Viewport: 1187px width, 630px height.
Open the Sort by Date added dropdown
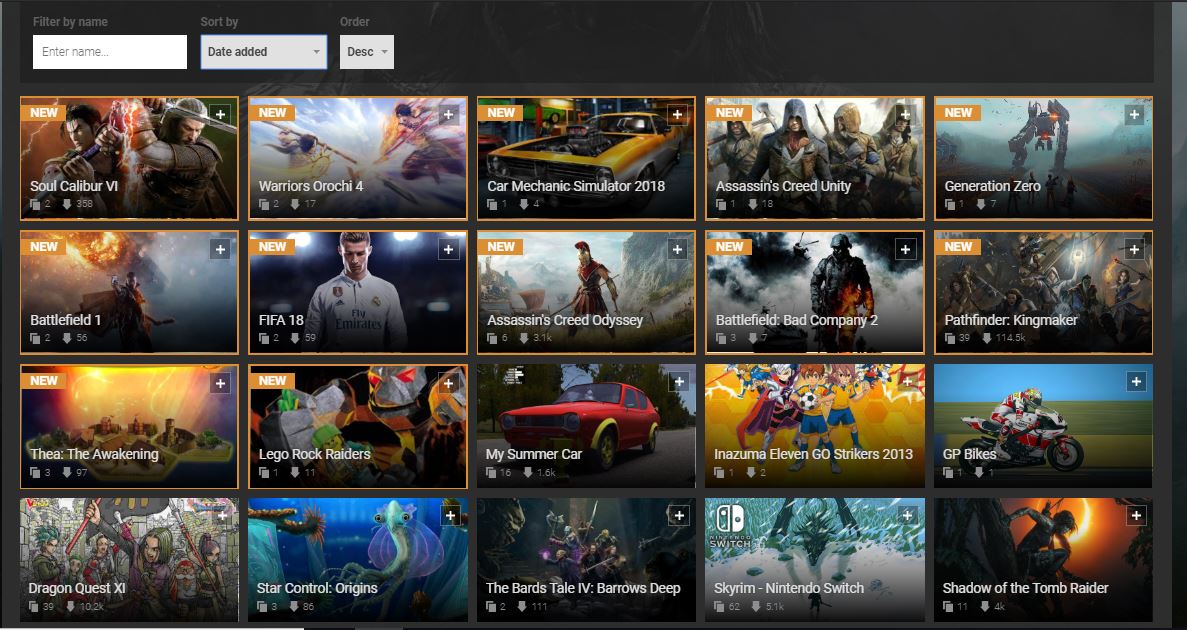(264, 52)
